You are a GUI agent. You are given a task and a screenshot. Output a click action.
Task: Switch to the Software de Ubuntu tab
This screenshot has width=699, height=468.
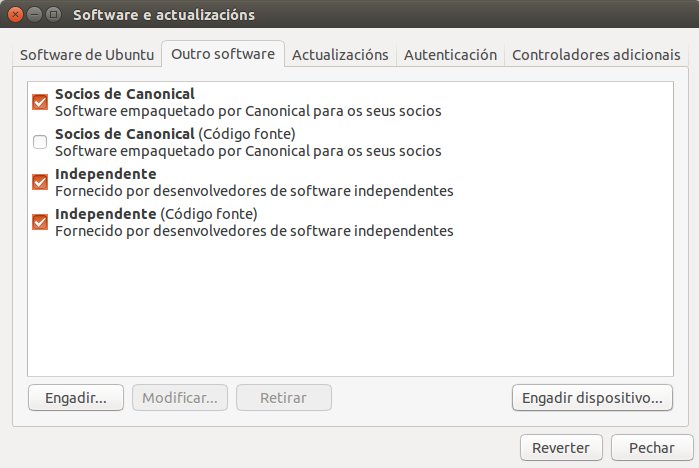[87, 55]
